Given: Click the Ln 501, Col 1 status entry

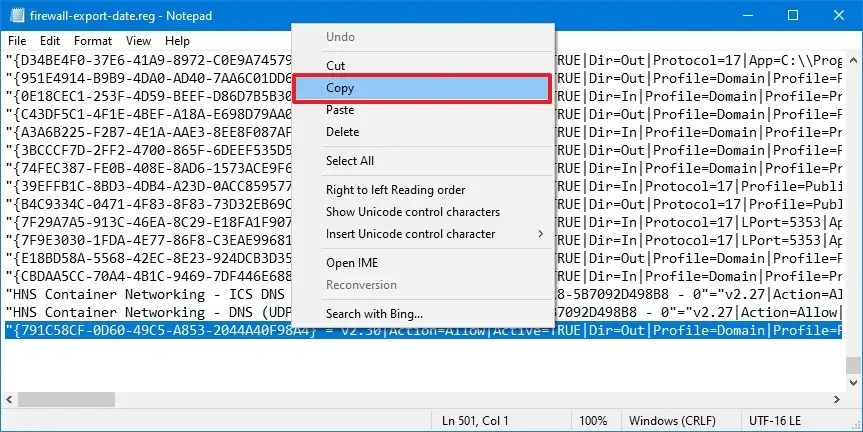Looking at the screenshot, I should point(474,421).
